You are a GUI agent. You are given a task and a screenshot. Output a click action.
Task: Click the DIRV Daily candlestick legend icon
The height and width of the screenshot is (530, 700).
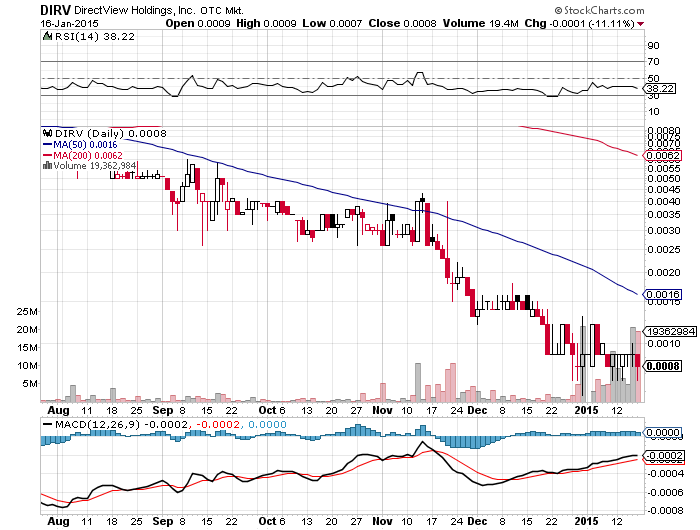[47, 133]
